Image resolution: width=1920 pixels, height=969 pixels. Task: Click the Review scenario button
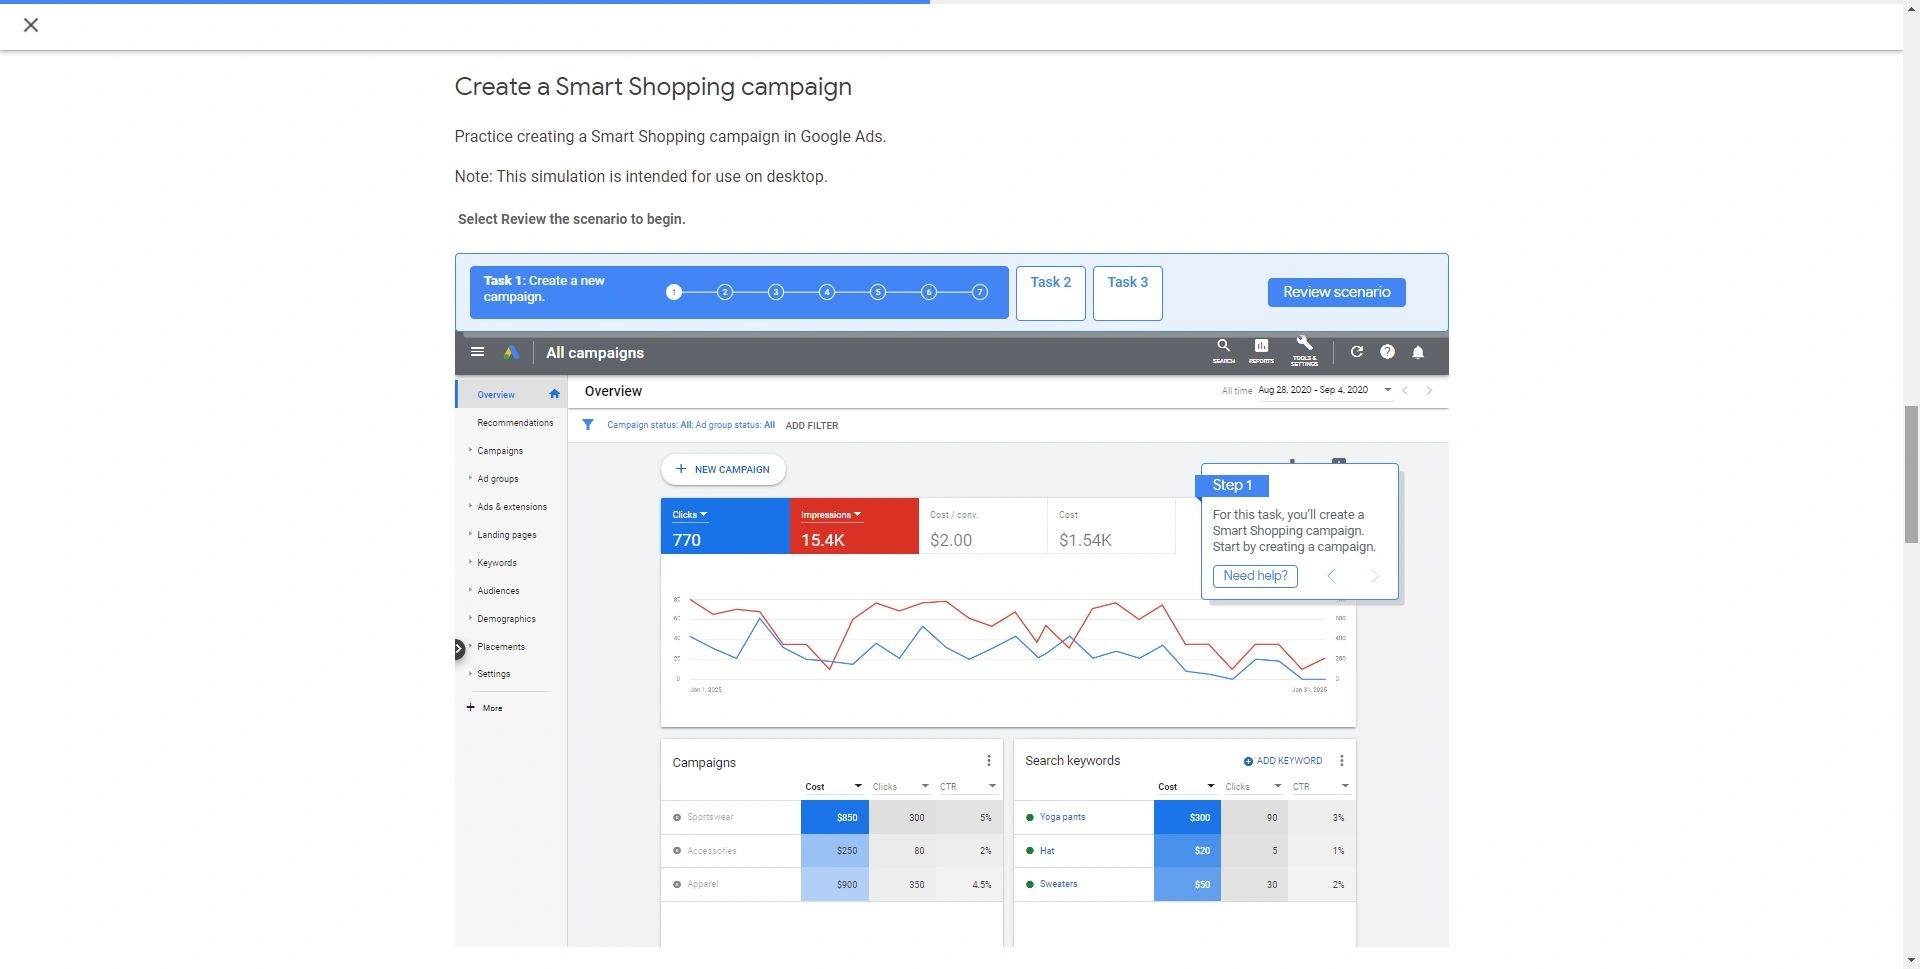(x=1337, y=292)
